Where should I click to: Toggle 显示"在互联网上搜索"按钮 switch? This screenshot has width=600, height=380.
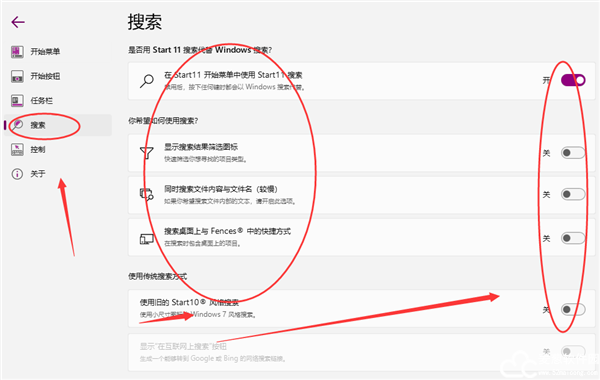click(x=573, y=351)
